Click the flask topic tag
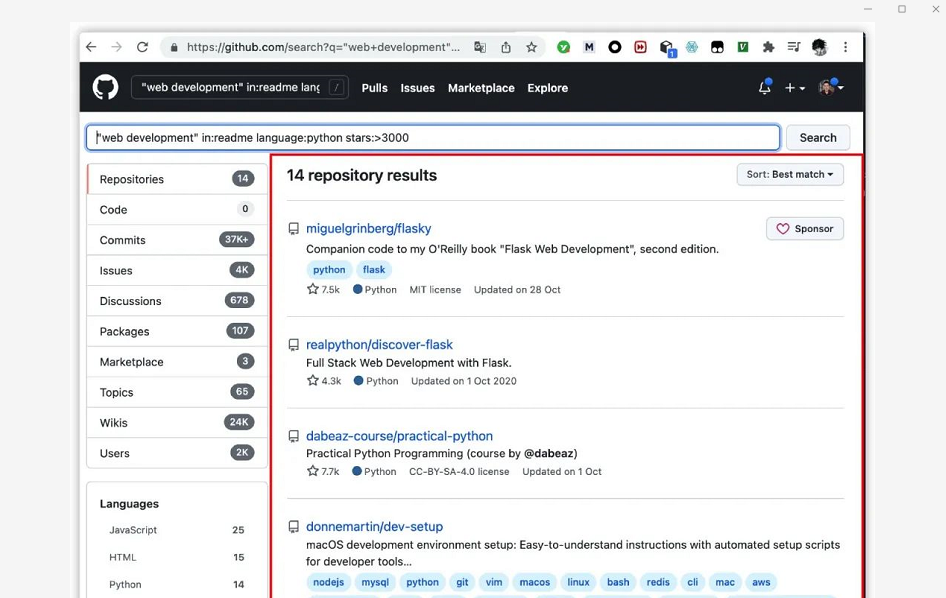The width and height of the screenshot is (946, 598). click(x=374, y=270)
